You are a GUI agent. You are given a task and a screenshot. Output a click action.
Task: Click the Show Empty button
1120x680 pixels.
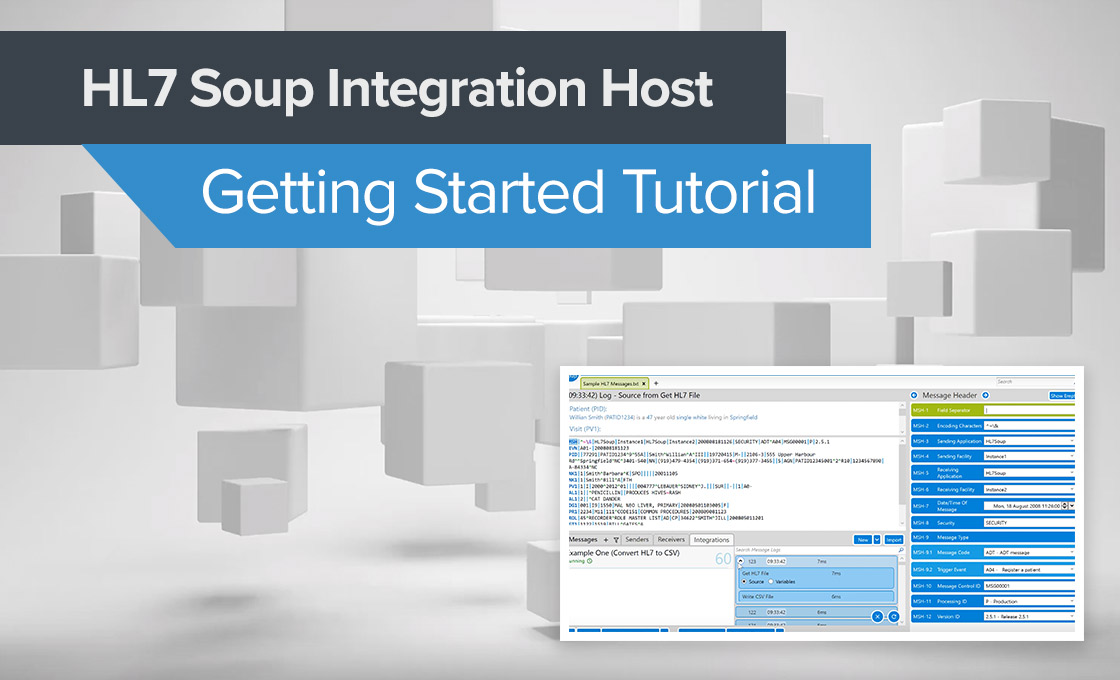[x=1061, y=396]
